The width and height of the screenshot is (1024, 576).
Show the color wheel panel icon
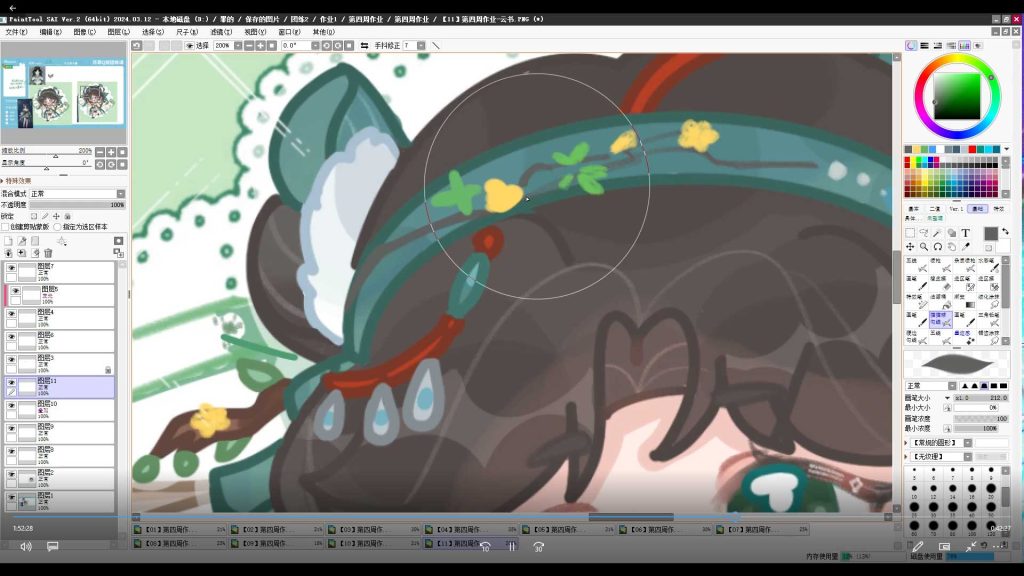point(911,46)
